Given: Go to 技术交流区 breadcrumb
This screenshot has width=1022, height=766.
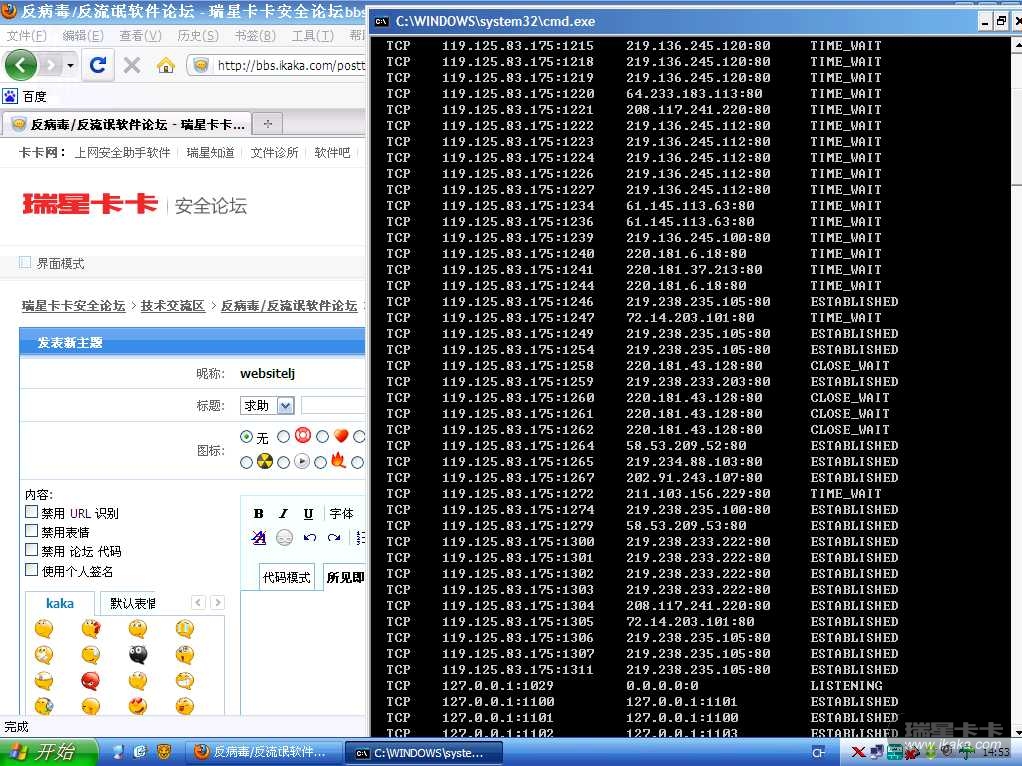Looking at the screenshot, I should 173,306.
